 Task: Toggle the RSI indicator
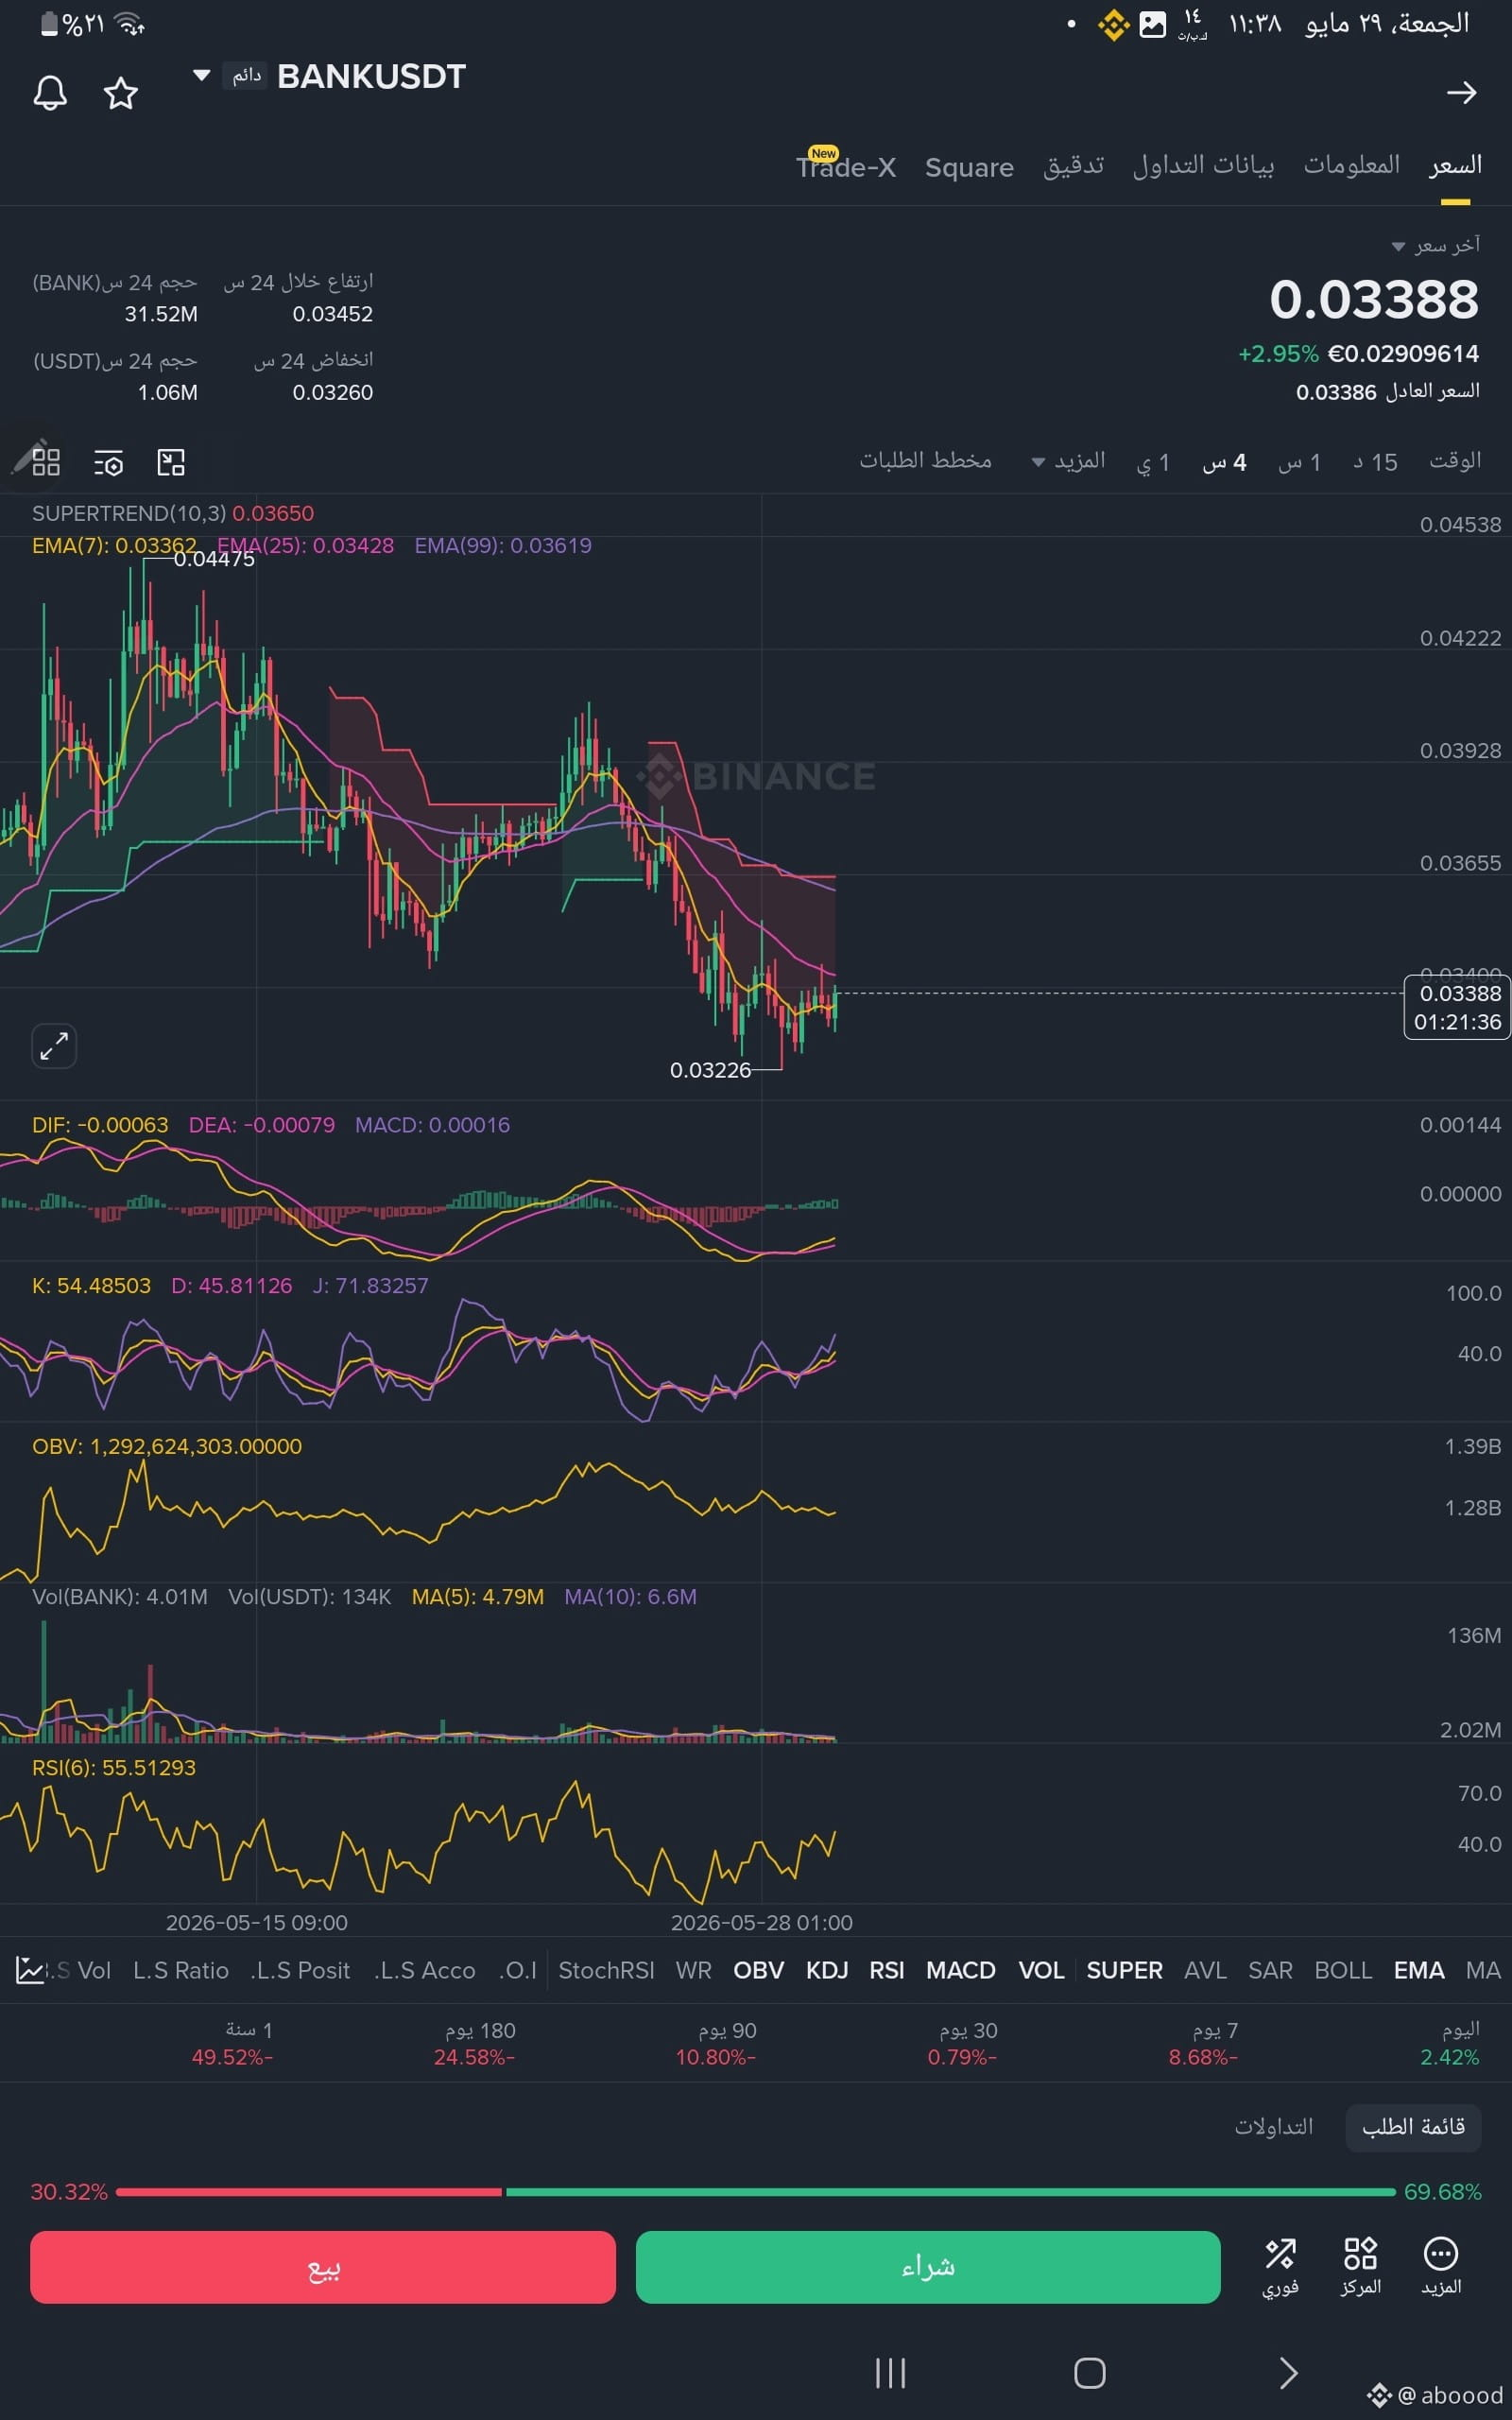point(886,1970)
